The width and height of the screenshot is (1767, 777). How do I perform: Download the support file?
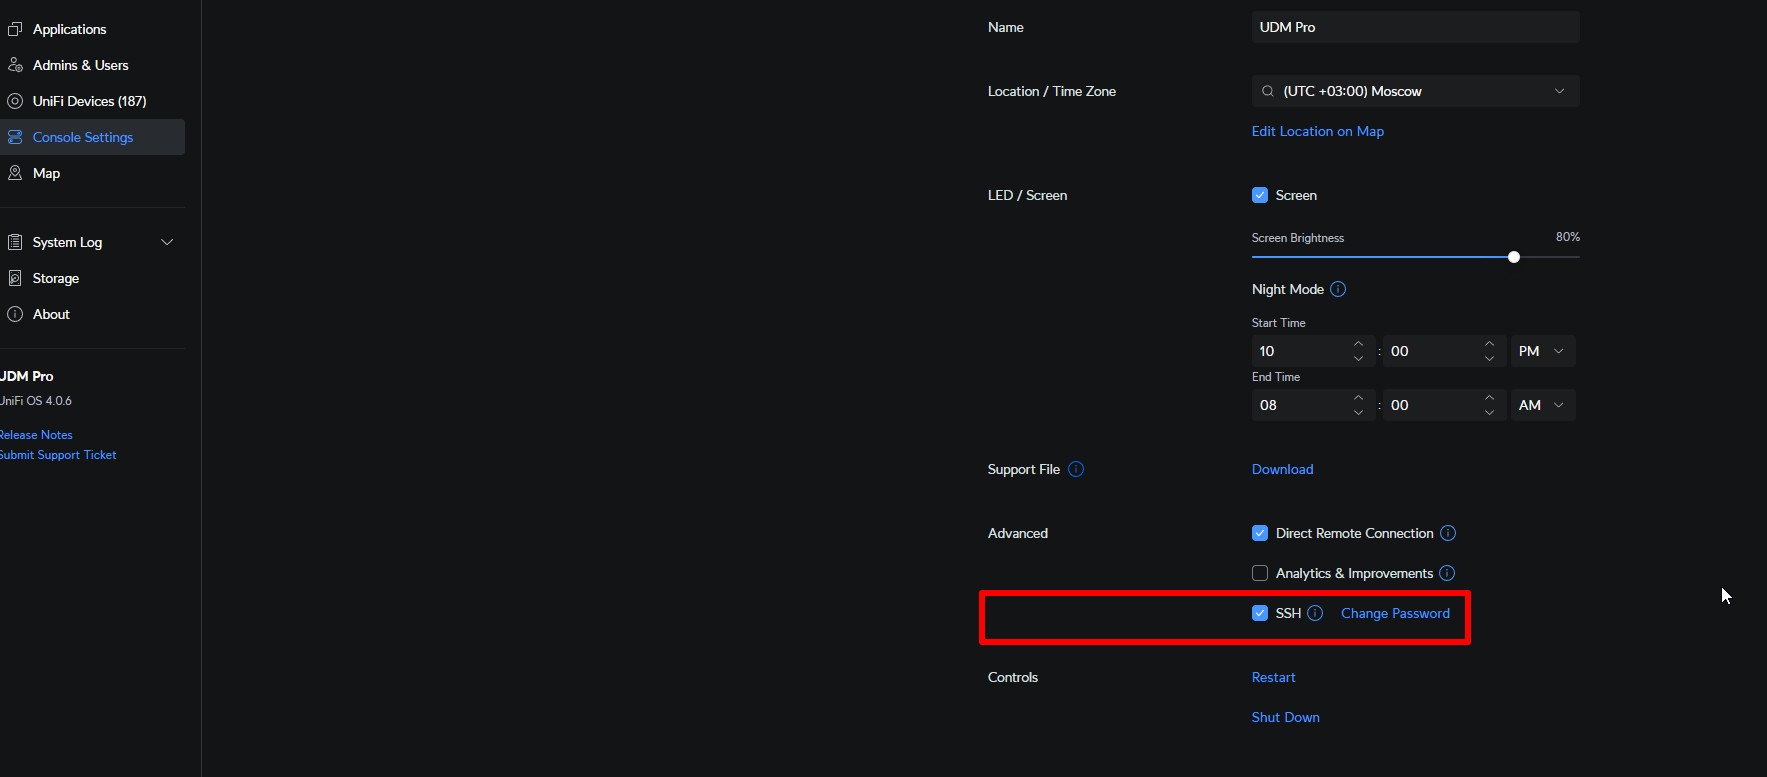pos(1283,469)
